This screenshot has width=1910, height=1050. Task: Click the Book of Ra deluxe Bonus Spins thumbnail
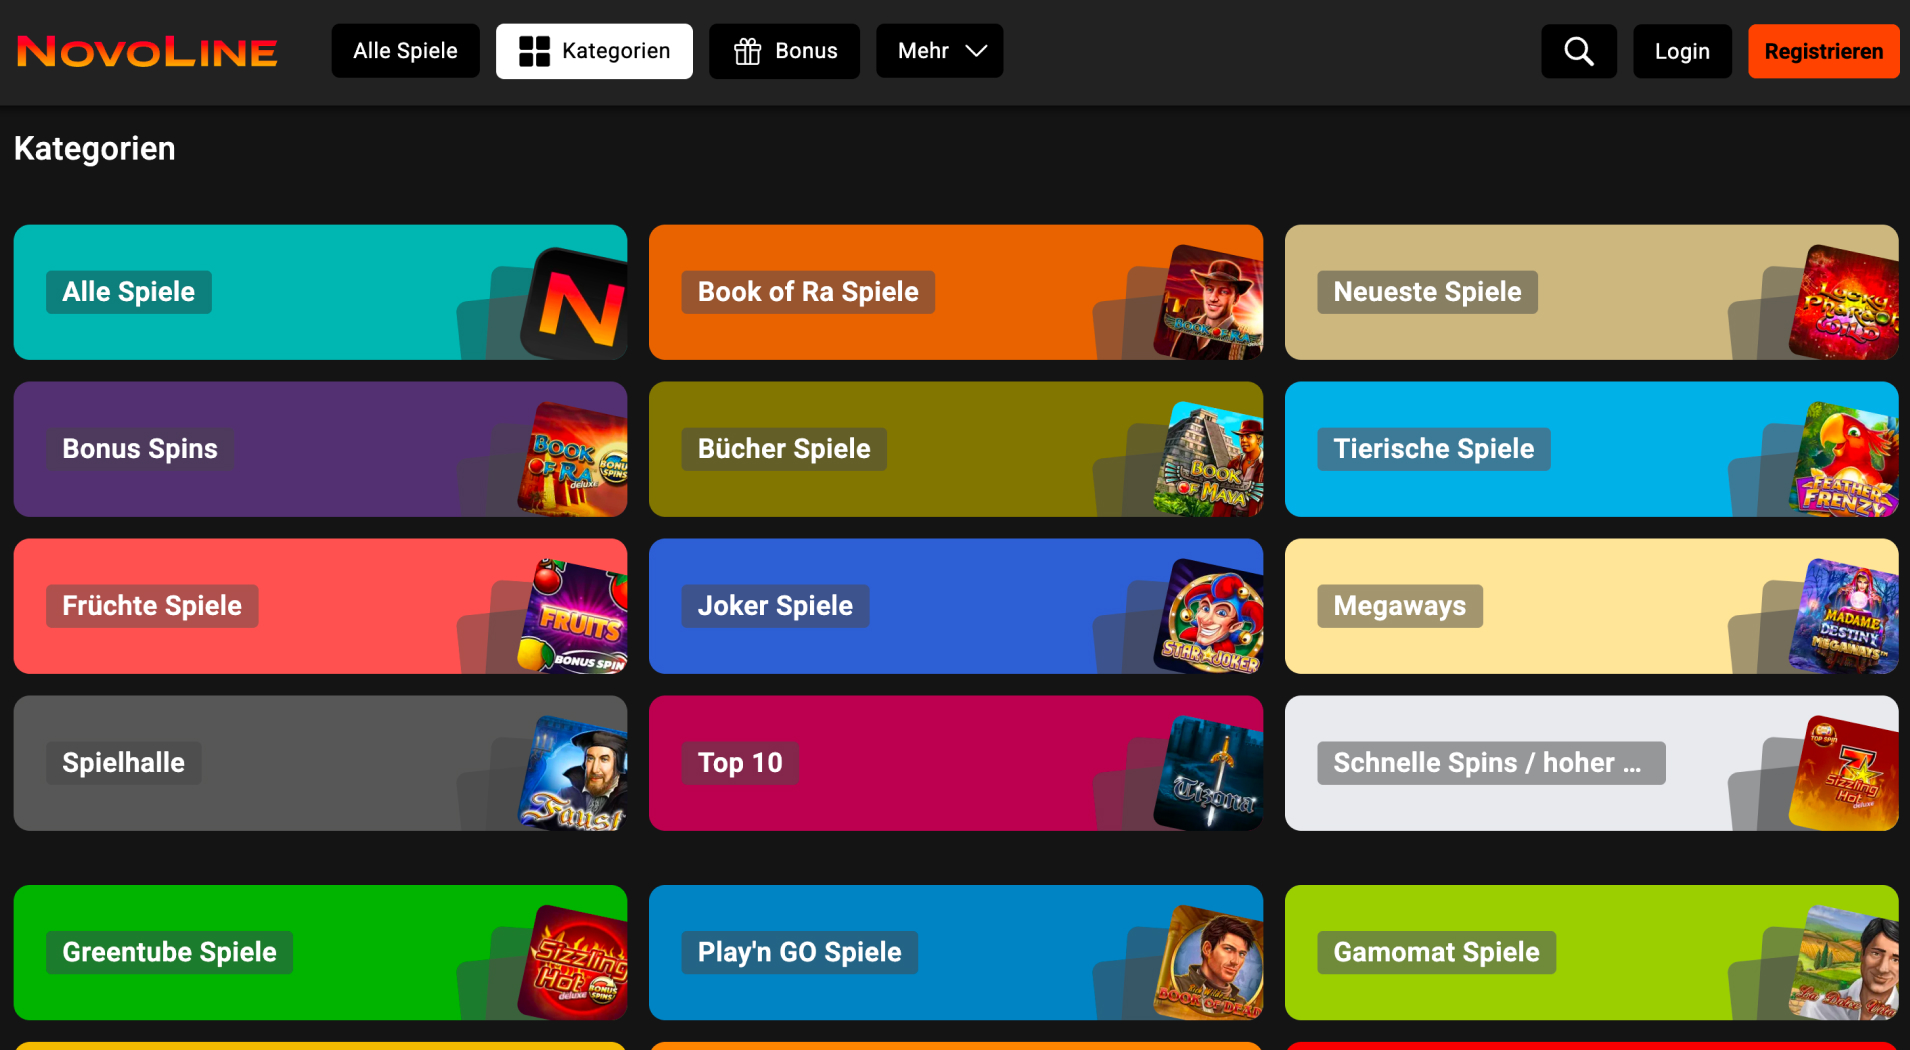[574, 460]
